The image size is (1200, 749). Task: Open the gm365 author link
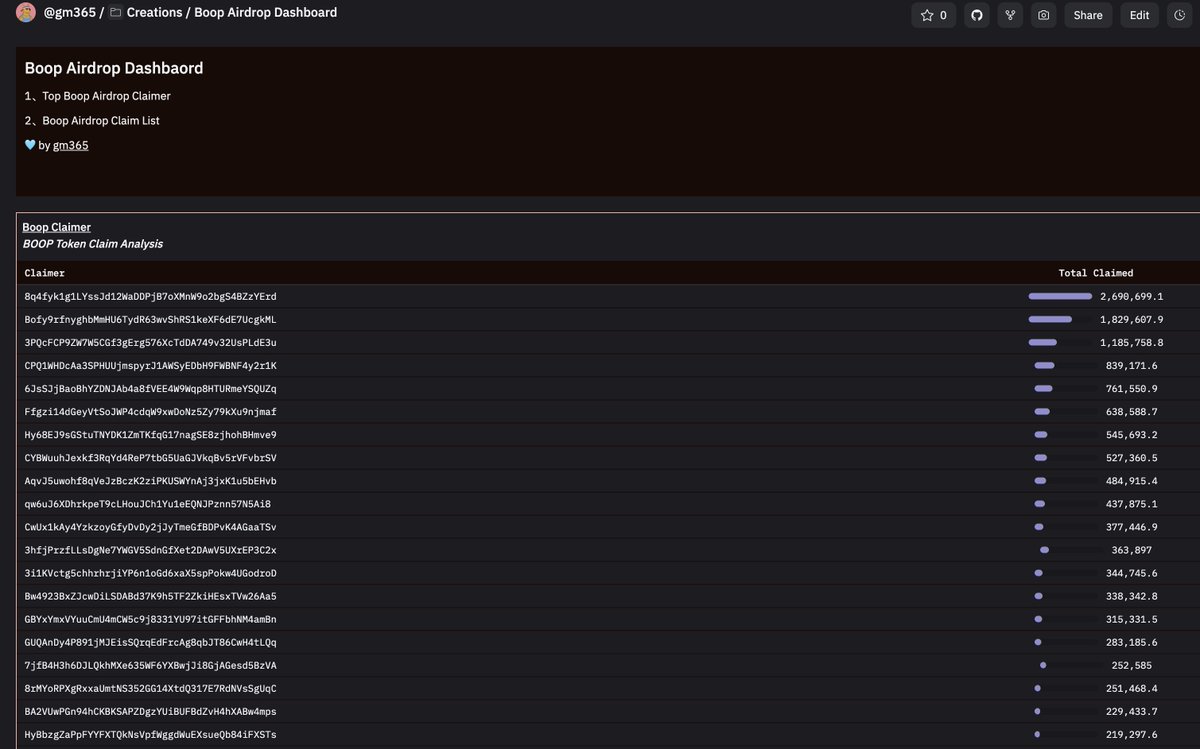[x=70, y=146]
